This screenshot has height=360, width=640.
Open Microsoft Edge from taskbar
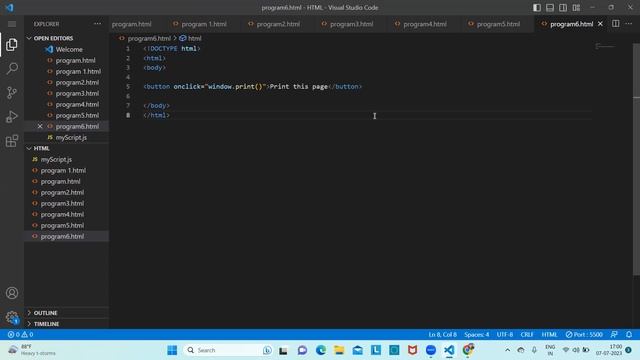321,350
